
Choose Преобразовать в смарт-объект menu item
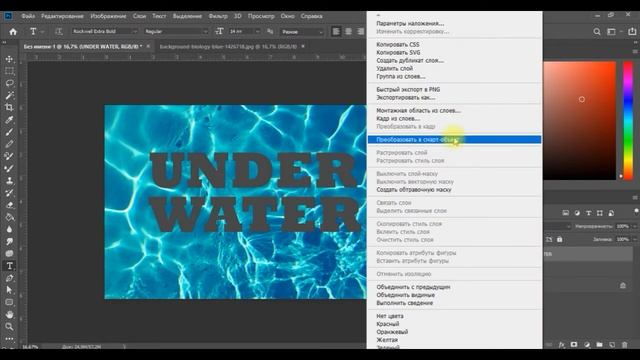click(454, 140)
